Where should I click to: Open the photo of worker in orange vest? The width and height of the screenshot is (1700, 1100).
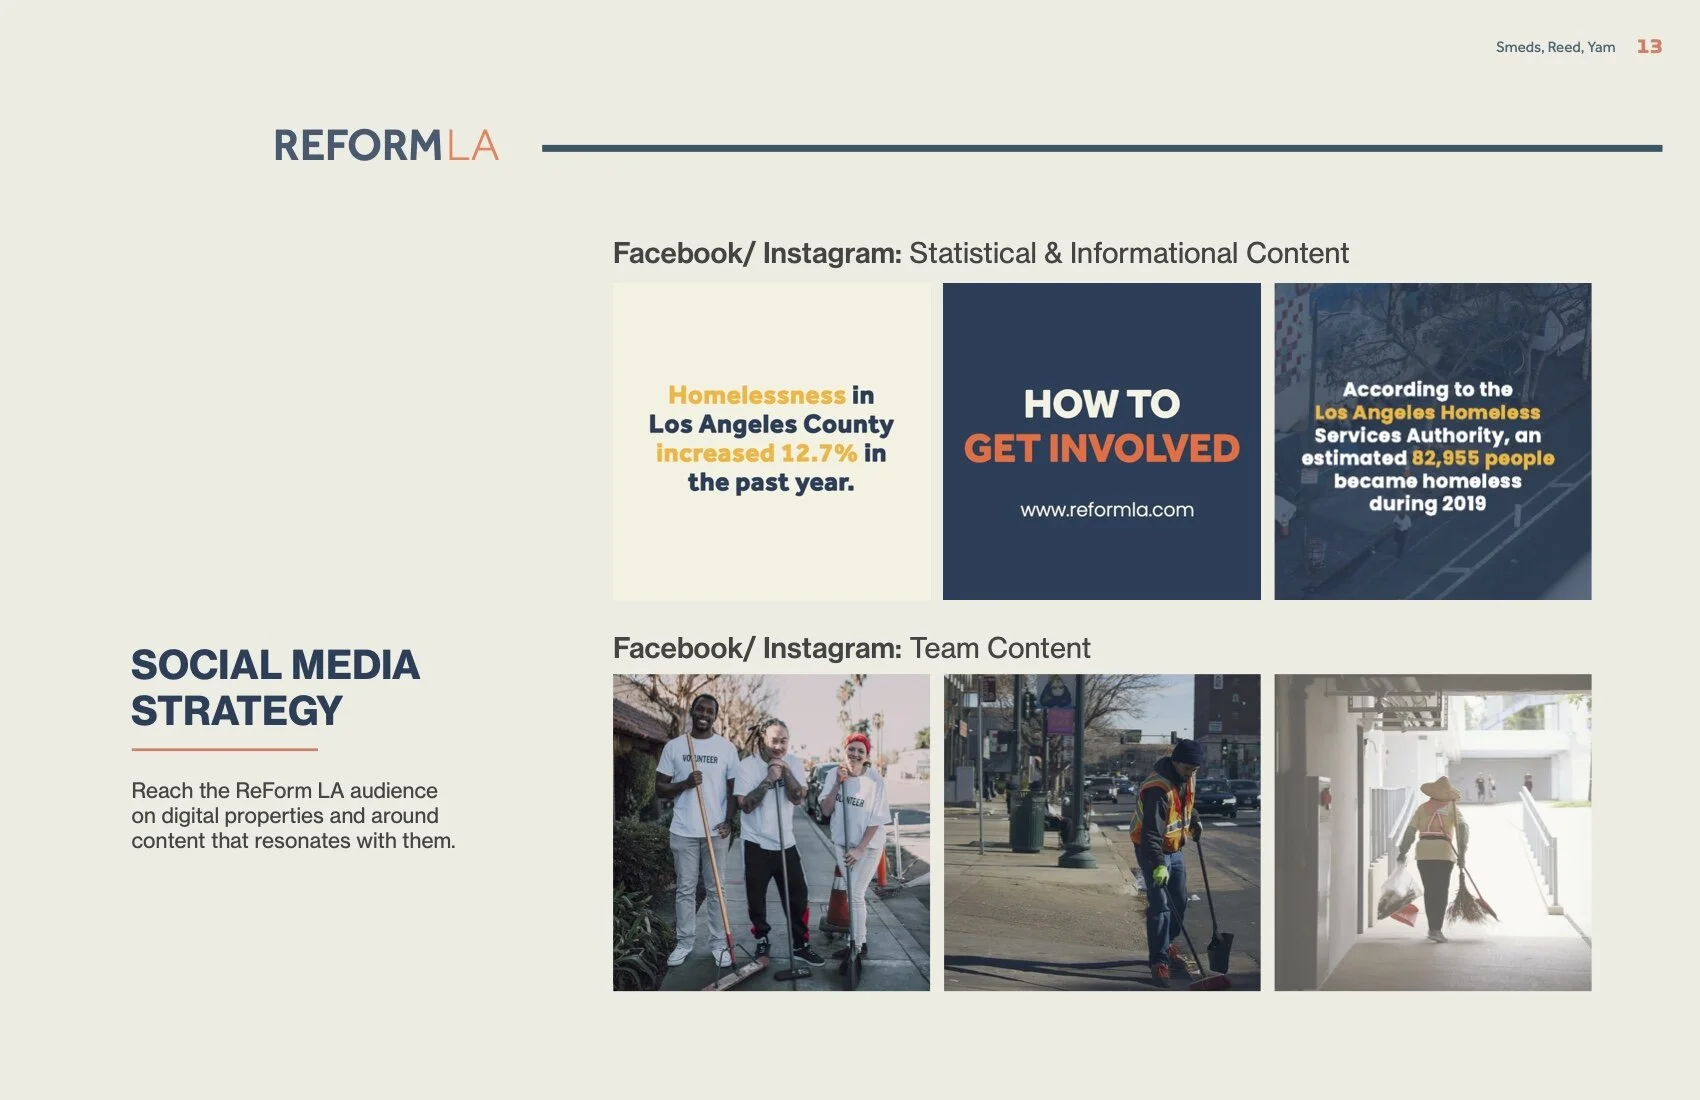tap(1102, 832)
